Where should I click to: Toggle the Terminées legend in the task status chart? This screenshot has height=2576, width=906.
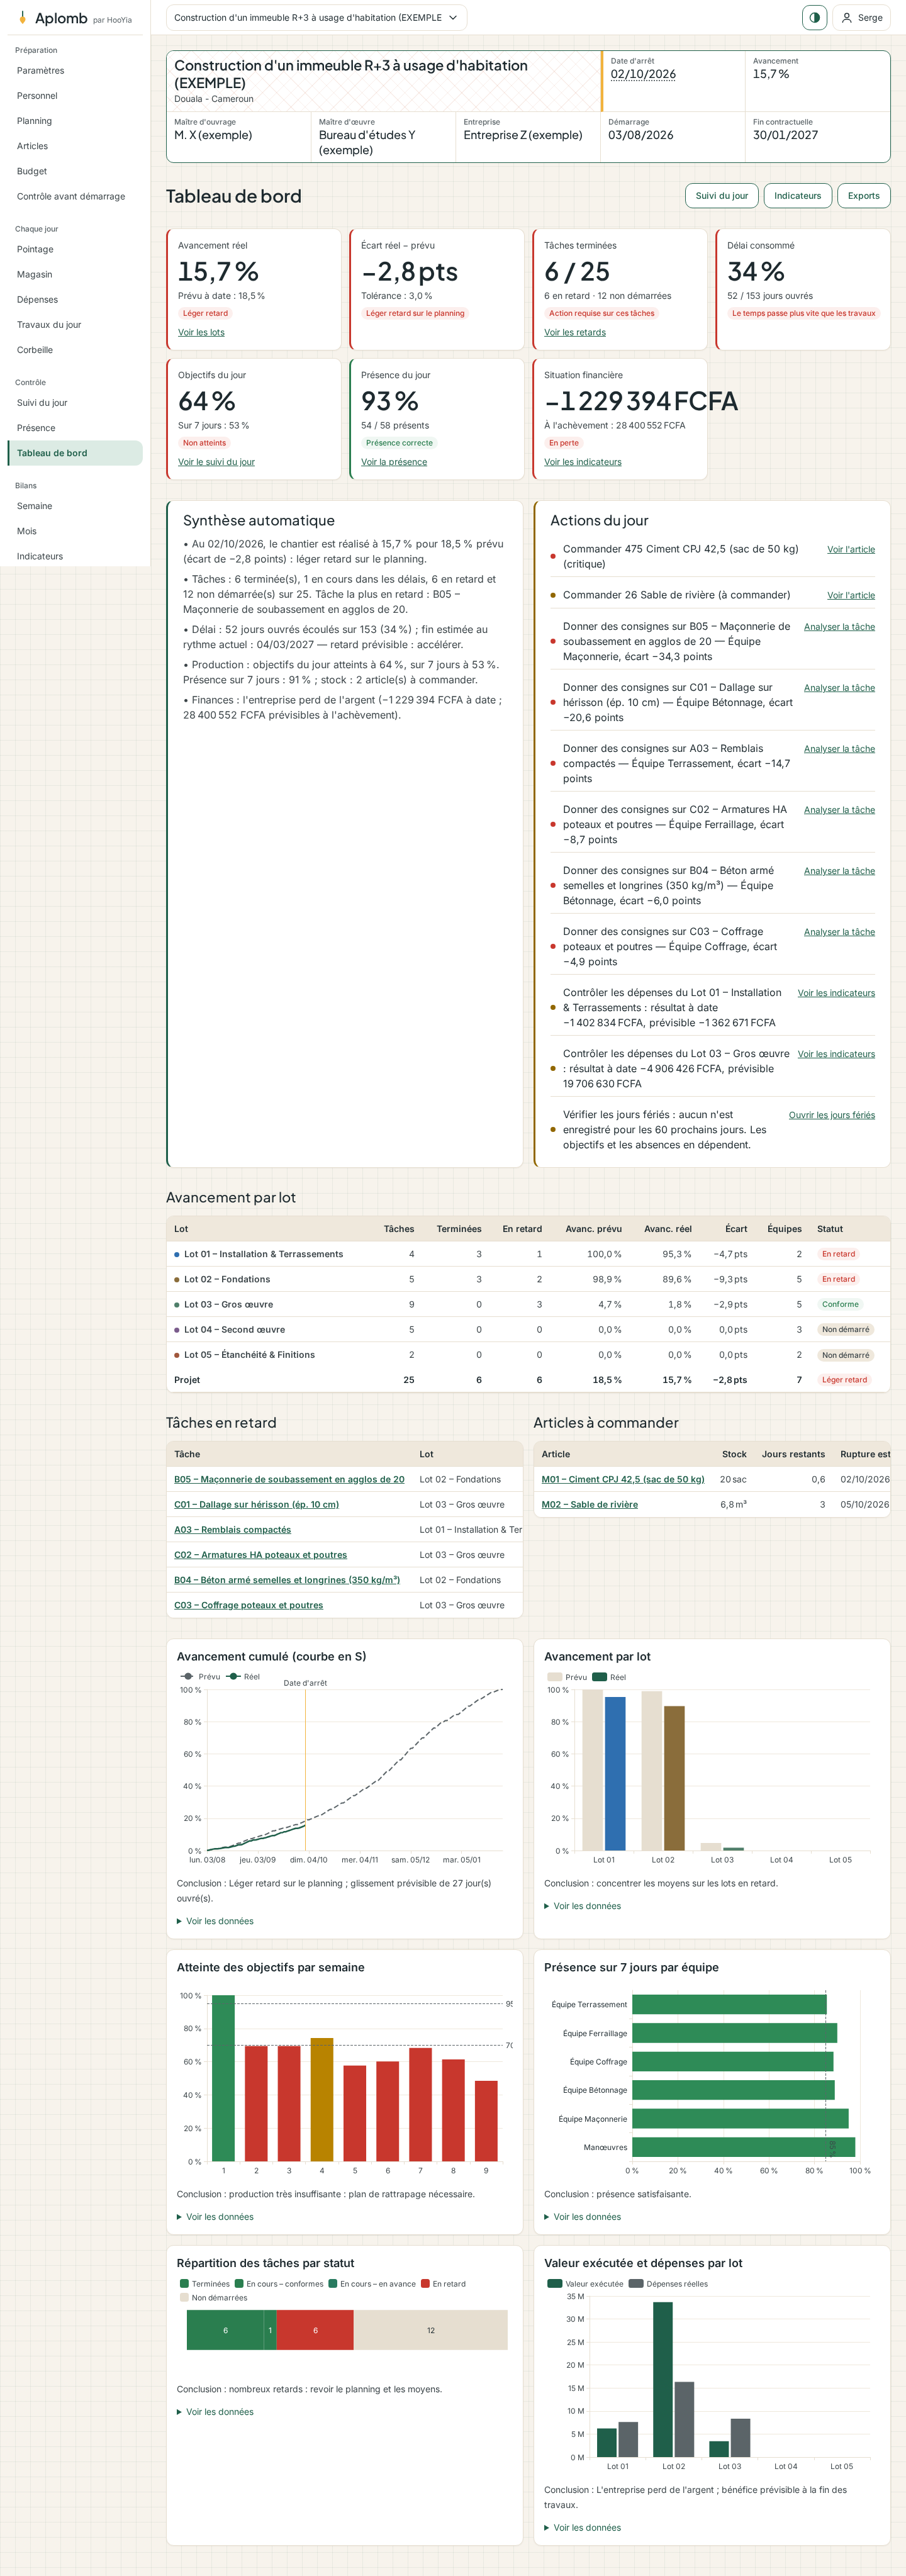(x=205, y=2284)
